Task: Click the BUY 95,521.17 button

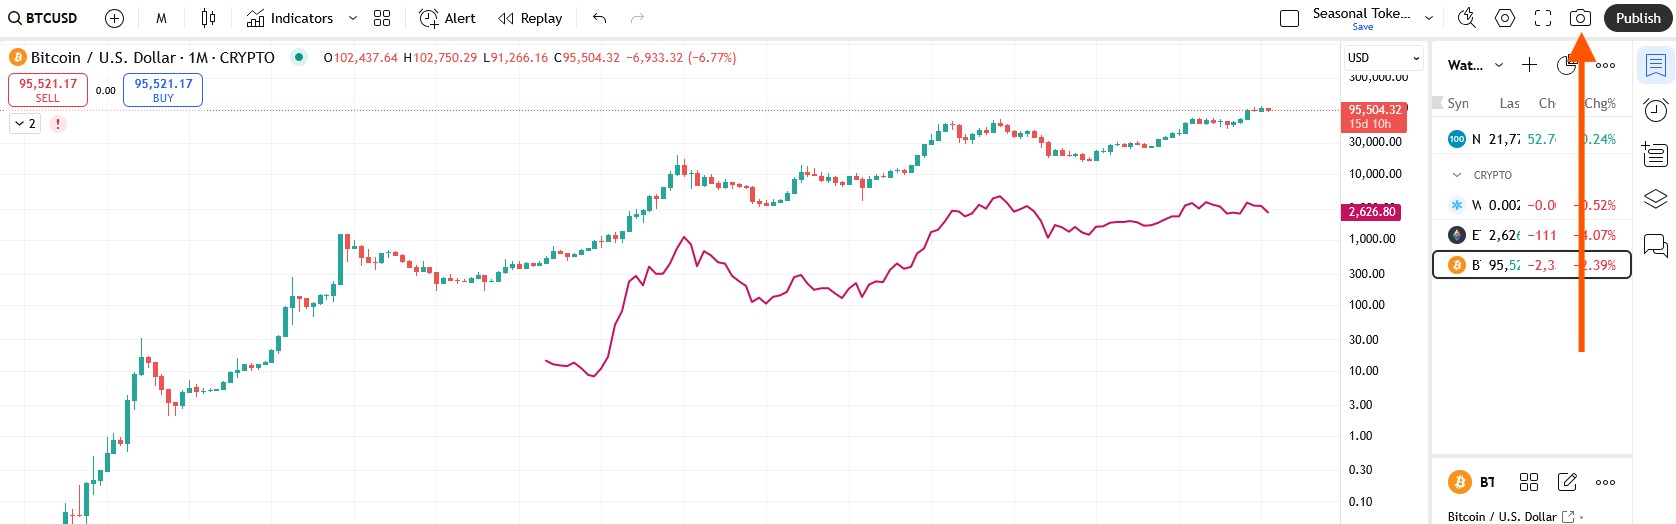Action: [x=163, y=90]
